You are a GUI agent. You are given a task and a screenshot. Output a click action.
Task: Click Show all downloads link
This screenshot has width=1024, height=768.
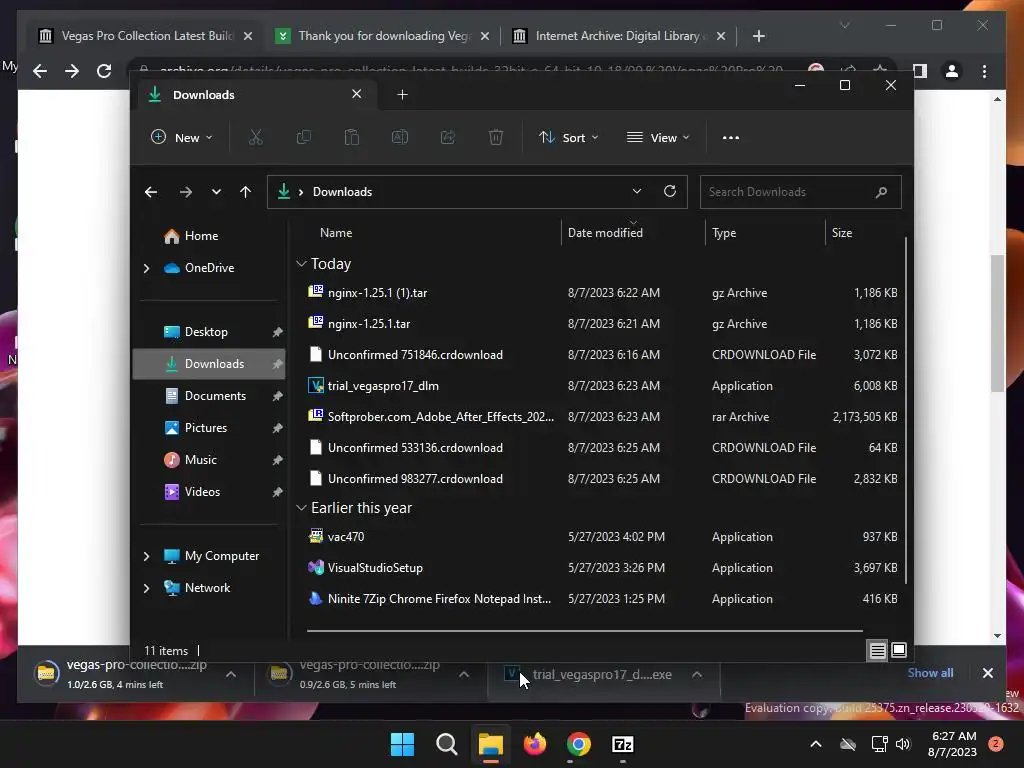pos(930,673)
